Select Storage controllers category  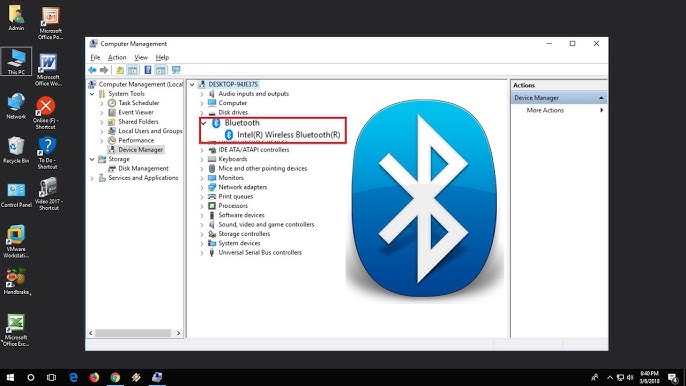point(244,234)
